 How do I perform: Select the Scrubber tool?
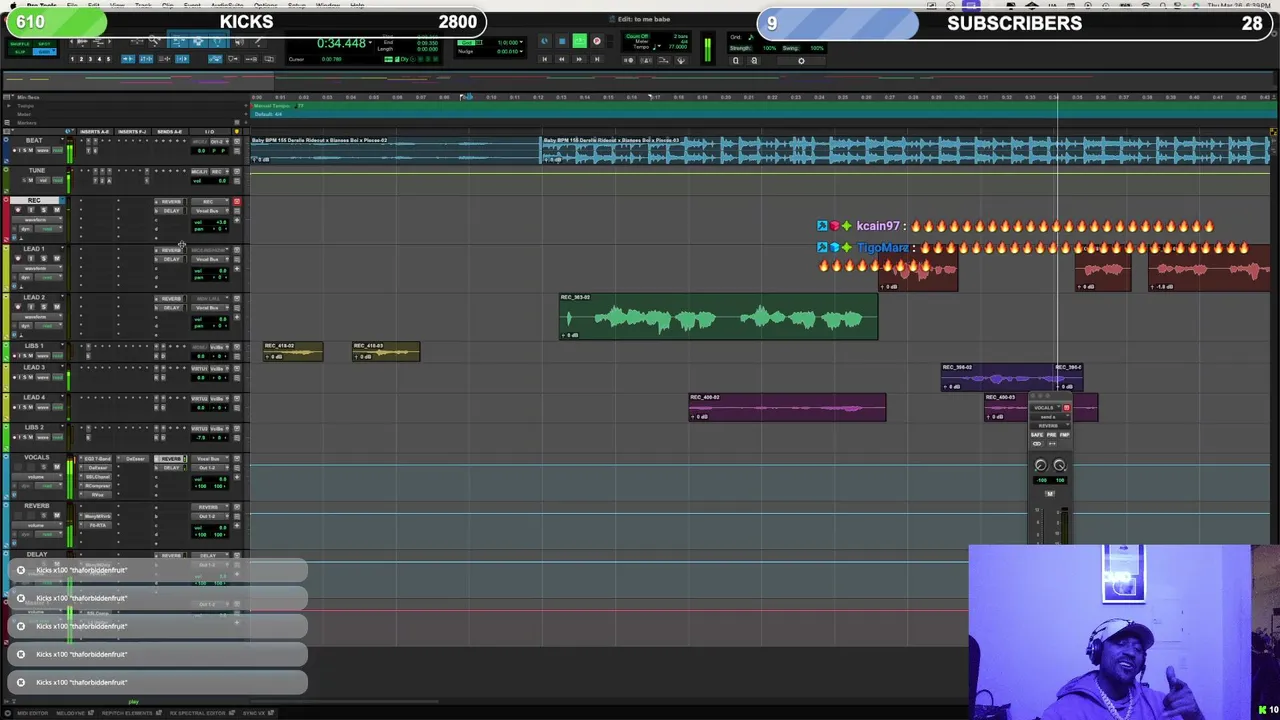pyautogui.click(x=238, y=42)
